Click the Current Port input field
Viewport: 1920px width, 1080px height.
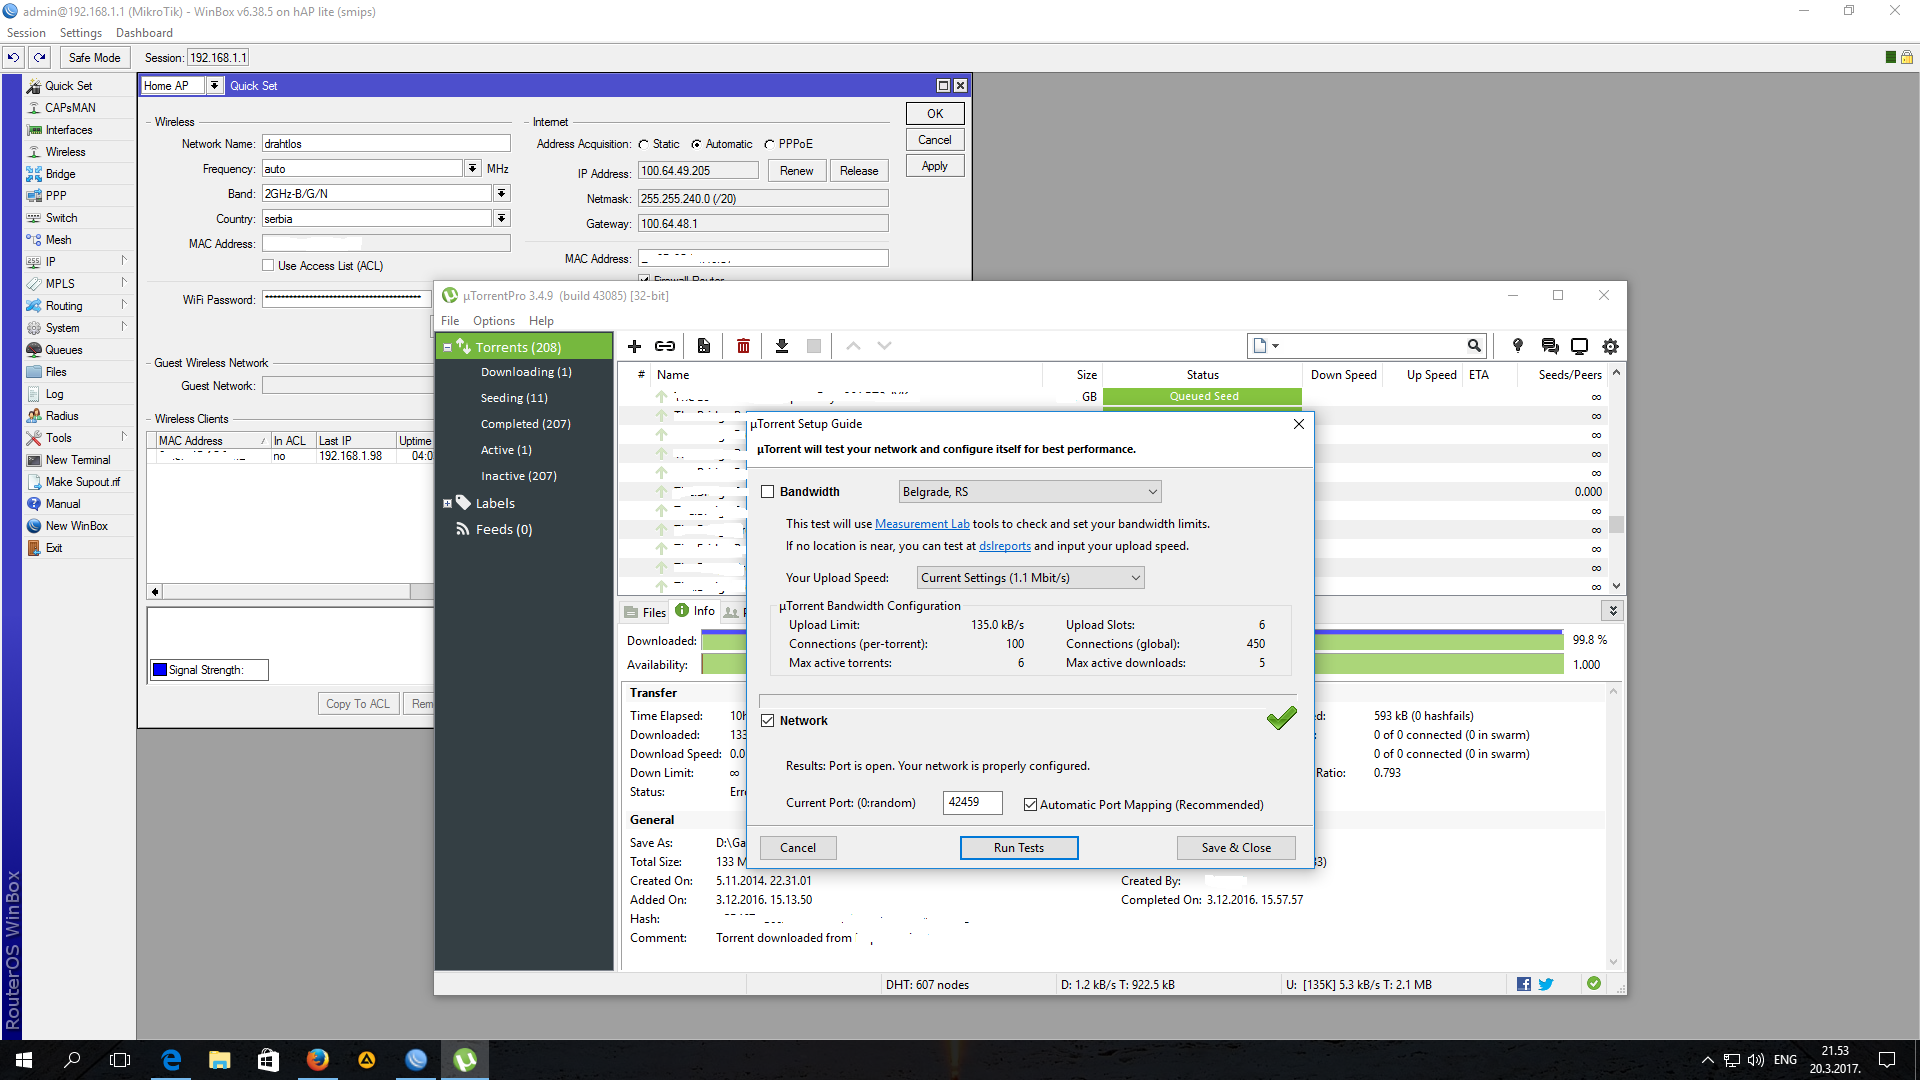click(972, 803)
